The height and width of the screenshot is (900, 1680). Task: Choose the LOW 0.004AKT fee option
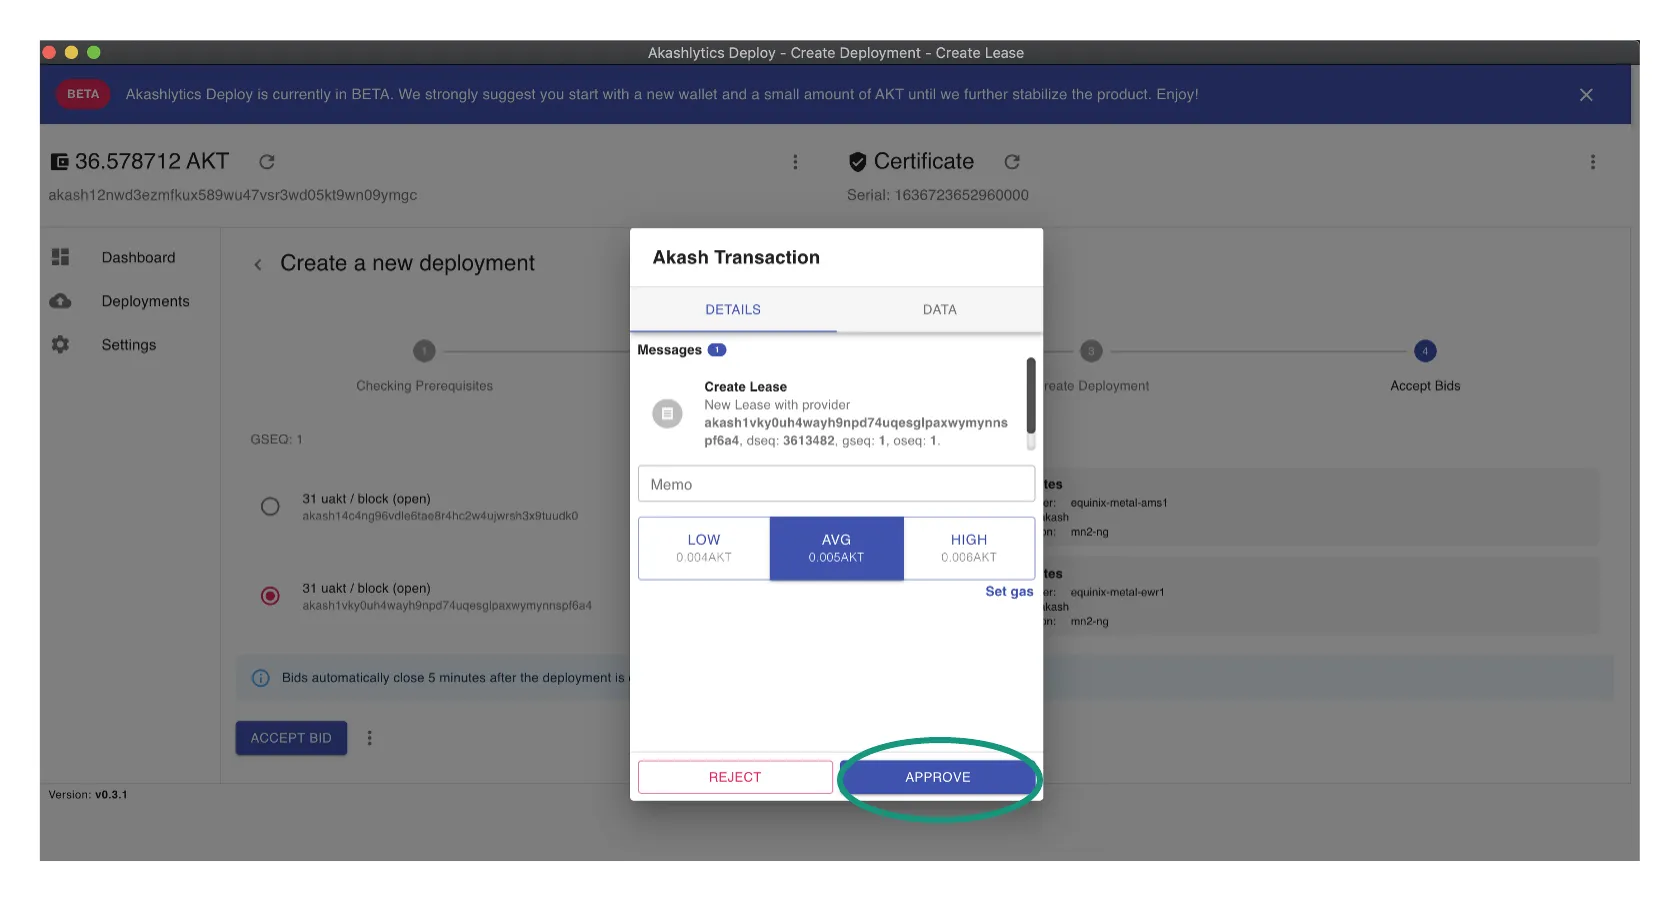704,548
